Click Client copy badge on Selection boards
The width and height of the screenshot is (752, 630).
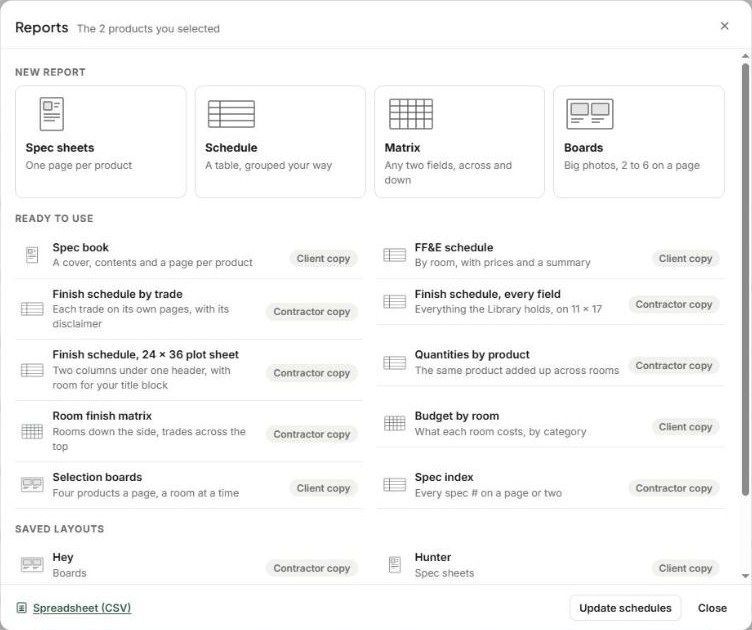[323, 488]
